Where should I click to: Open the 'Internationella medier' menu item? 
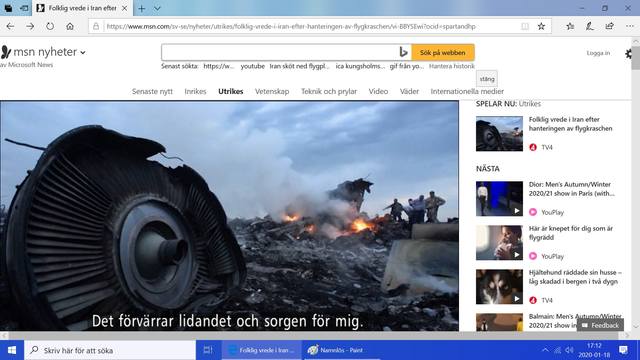pyautogui.click(x=467, y=91)
